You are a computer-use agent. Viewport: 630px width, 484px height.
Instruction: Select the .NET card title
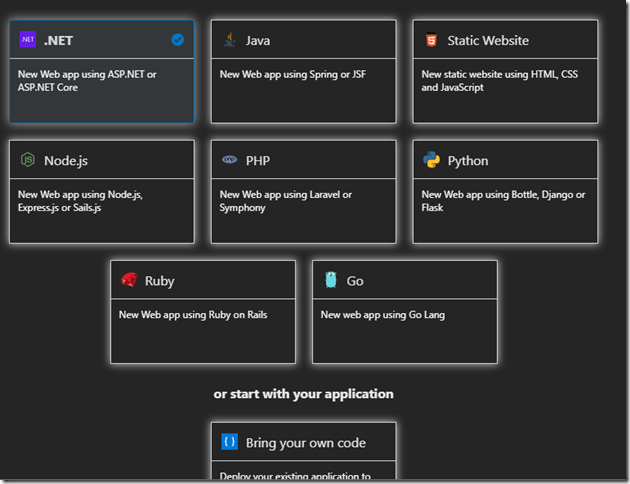pyautogui.click(x=58, y=41)
